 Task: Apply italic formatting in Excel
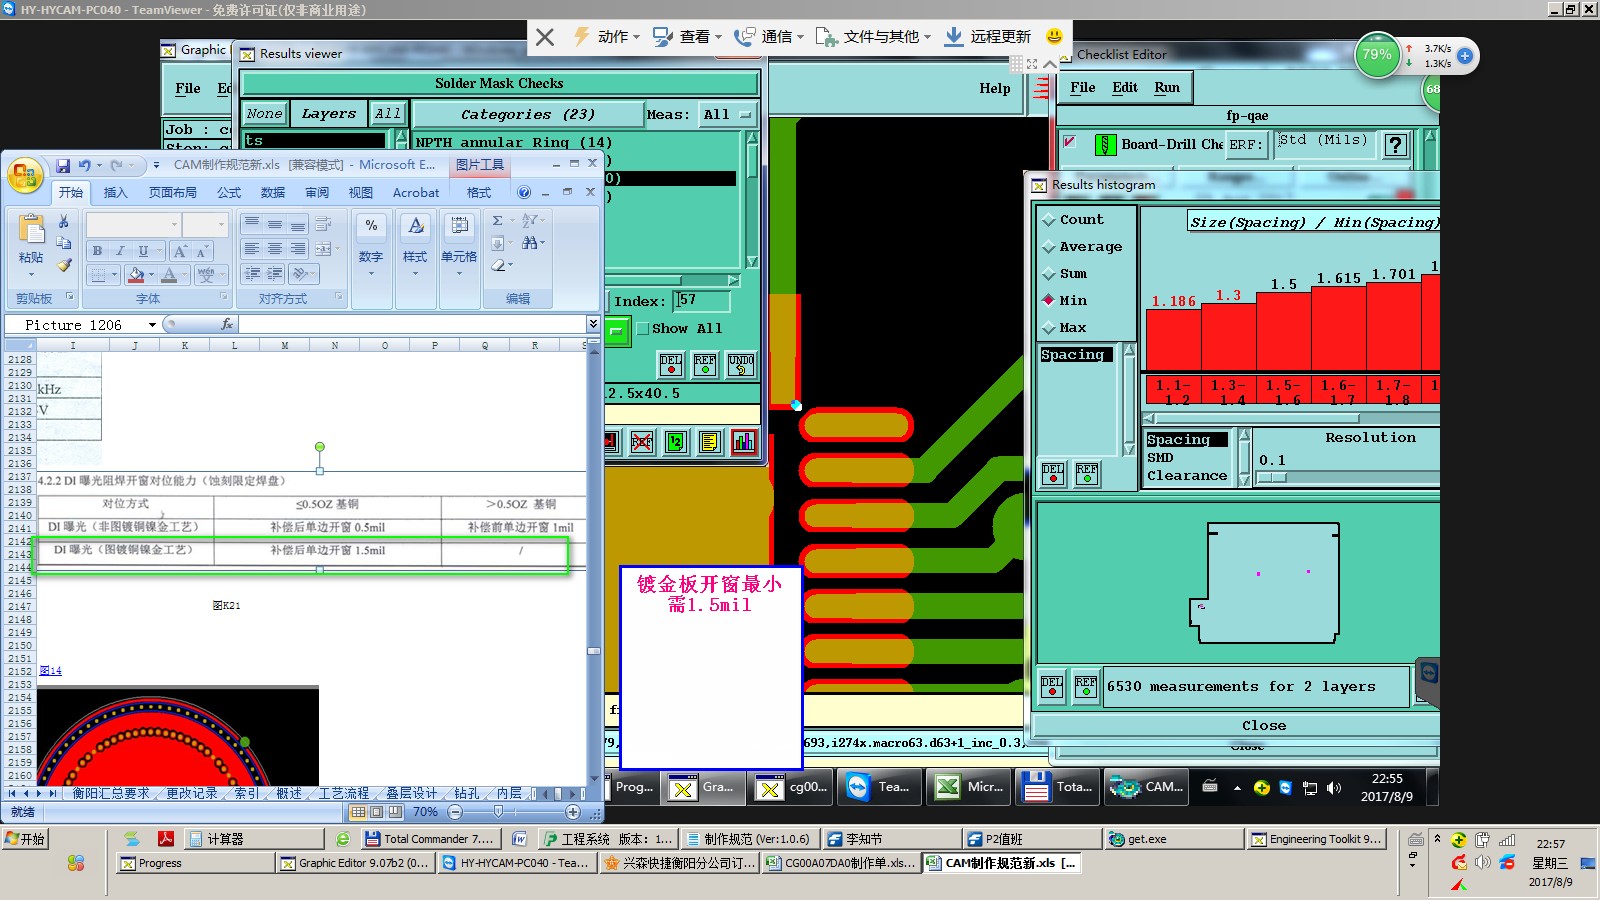coord(120,251)
